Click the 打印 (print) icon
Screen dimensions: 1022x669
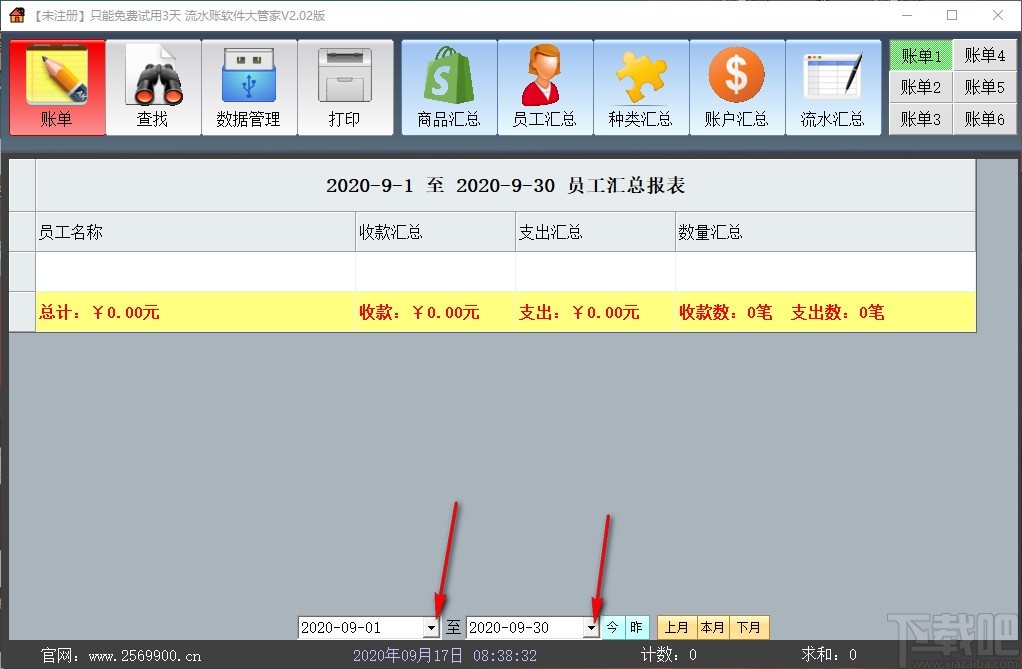point(345,87)
